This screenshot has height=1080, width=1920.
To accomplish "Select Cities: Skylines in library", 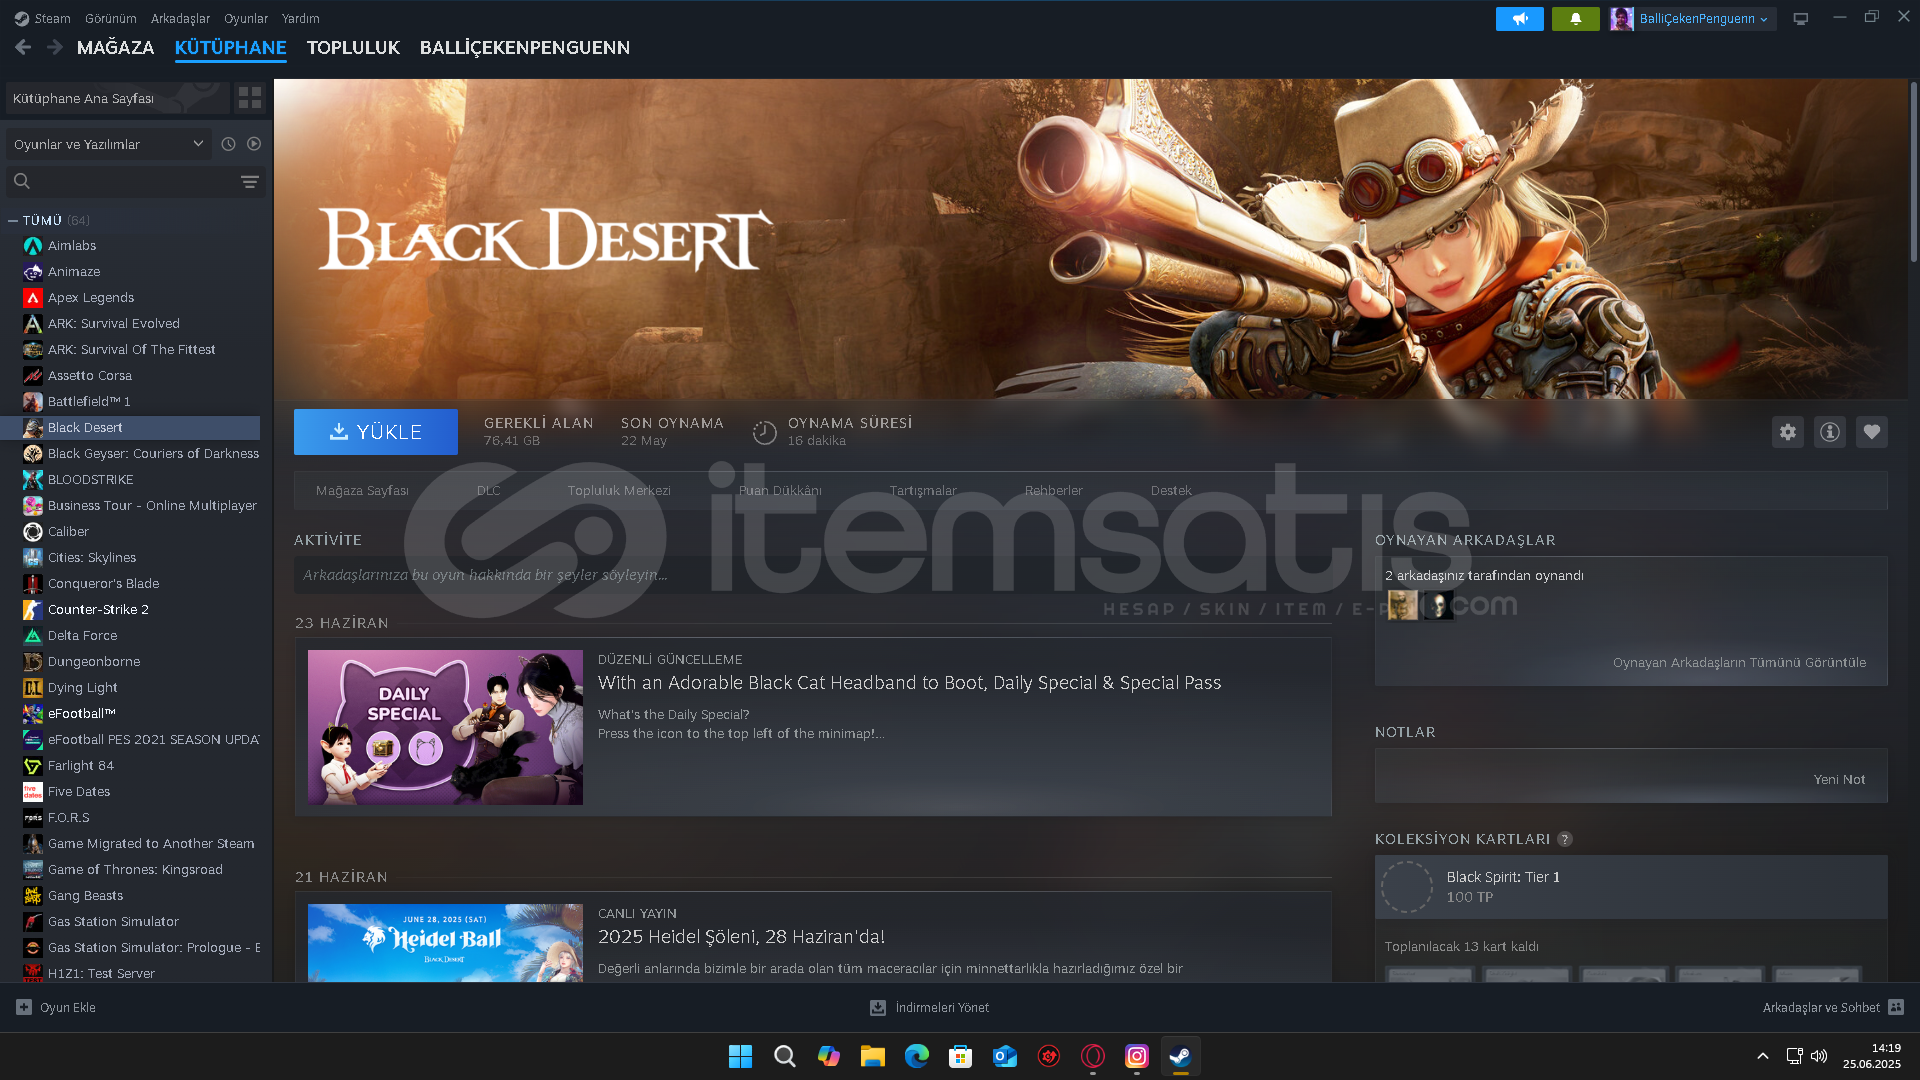I will (x=130, y=557).
